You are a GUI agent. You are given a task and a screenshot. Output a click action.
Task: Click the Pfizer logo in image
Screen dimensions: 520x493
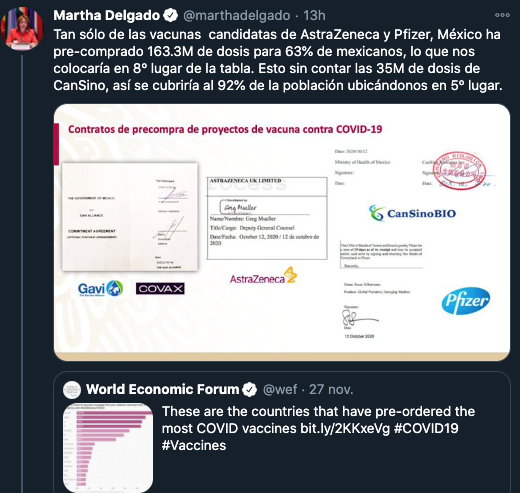point(466,301)
